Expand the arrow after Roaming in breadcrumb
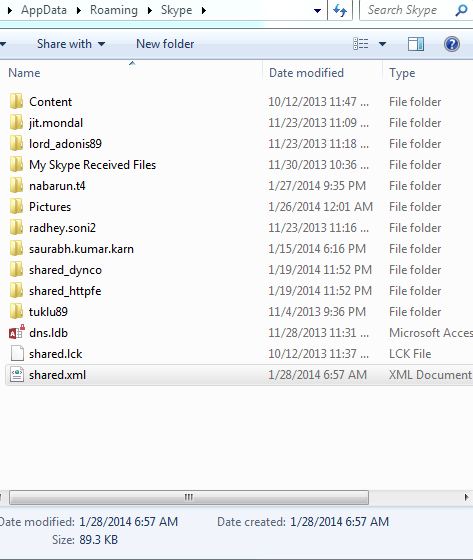This screenshot has width=473, height=560. [150, 10]
